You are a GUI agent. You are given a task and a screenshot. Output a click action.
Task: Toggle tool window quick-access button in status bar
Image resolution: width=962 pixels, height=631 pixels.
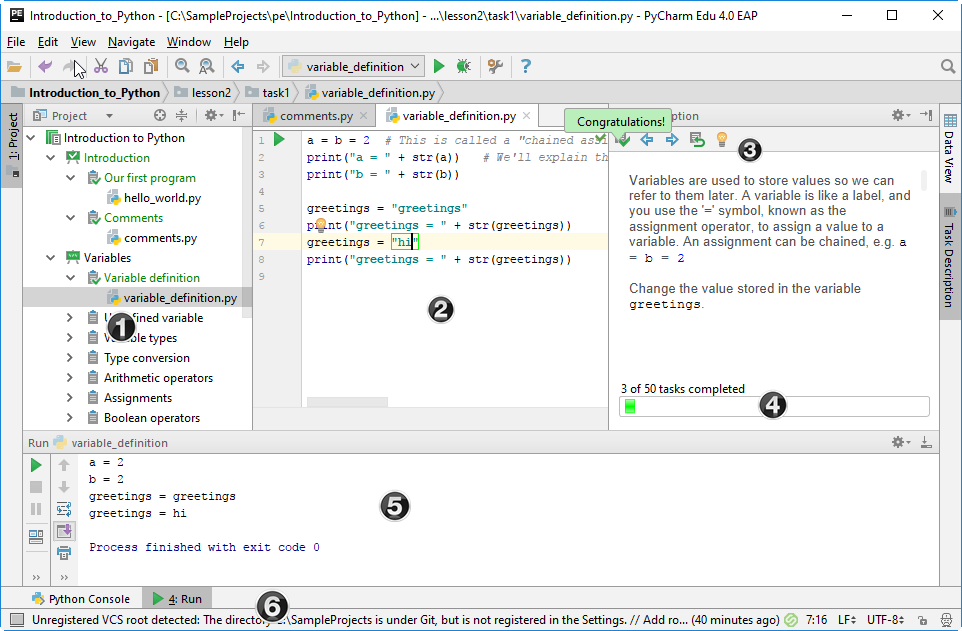coord(17,620)
